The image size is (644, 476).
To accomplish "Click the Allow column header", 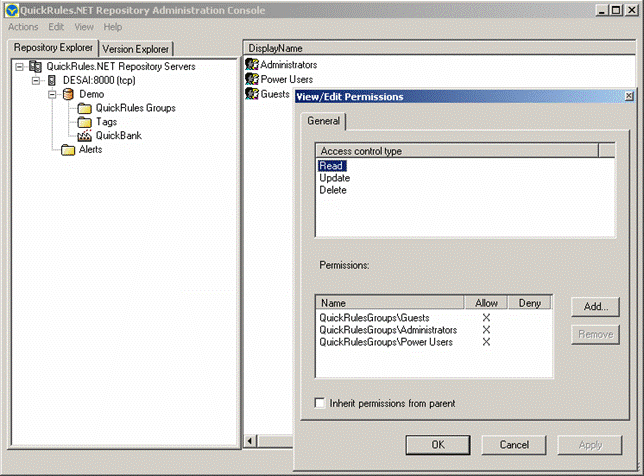I will pyautogui.click(x=486, y=303).
